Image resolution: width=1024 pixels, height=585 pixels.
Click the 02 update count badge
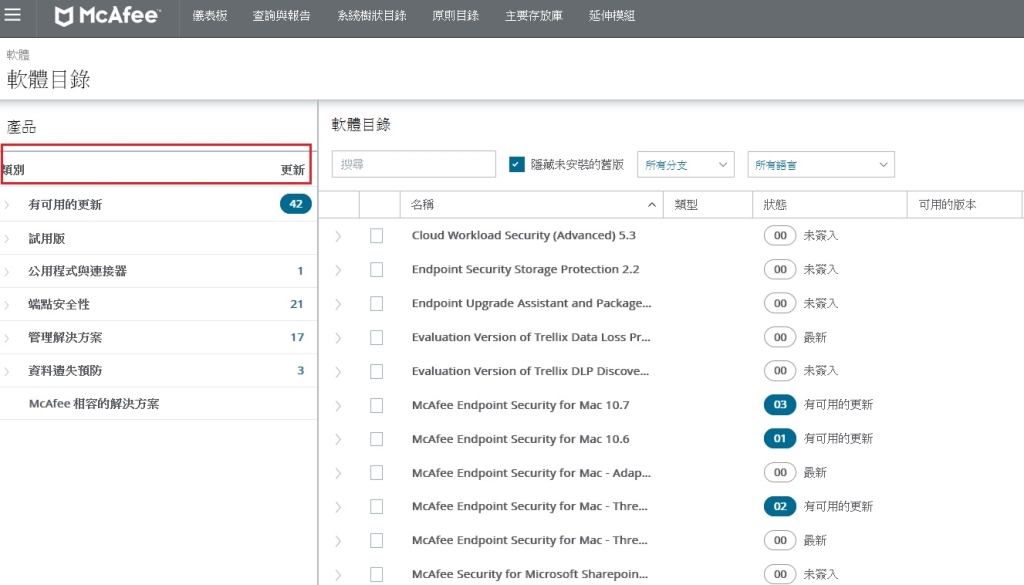pyautogui.click(x=780, y=507)
